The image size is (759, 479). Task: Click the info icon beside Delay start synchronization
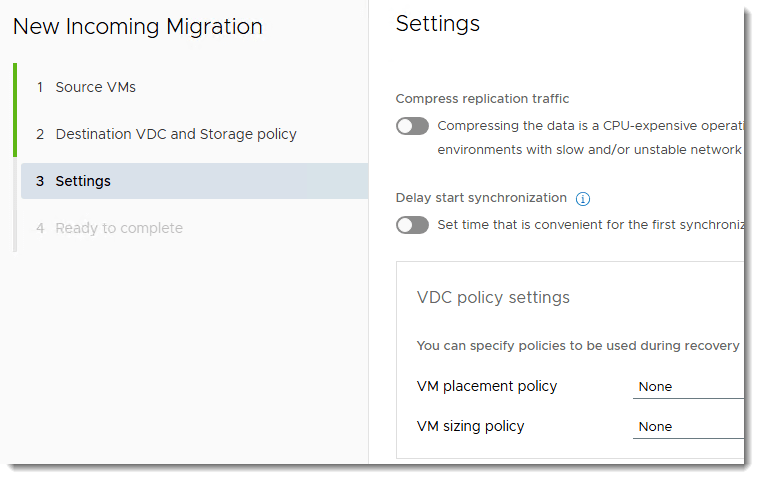(583, 199)
